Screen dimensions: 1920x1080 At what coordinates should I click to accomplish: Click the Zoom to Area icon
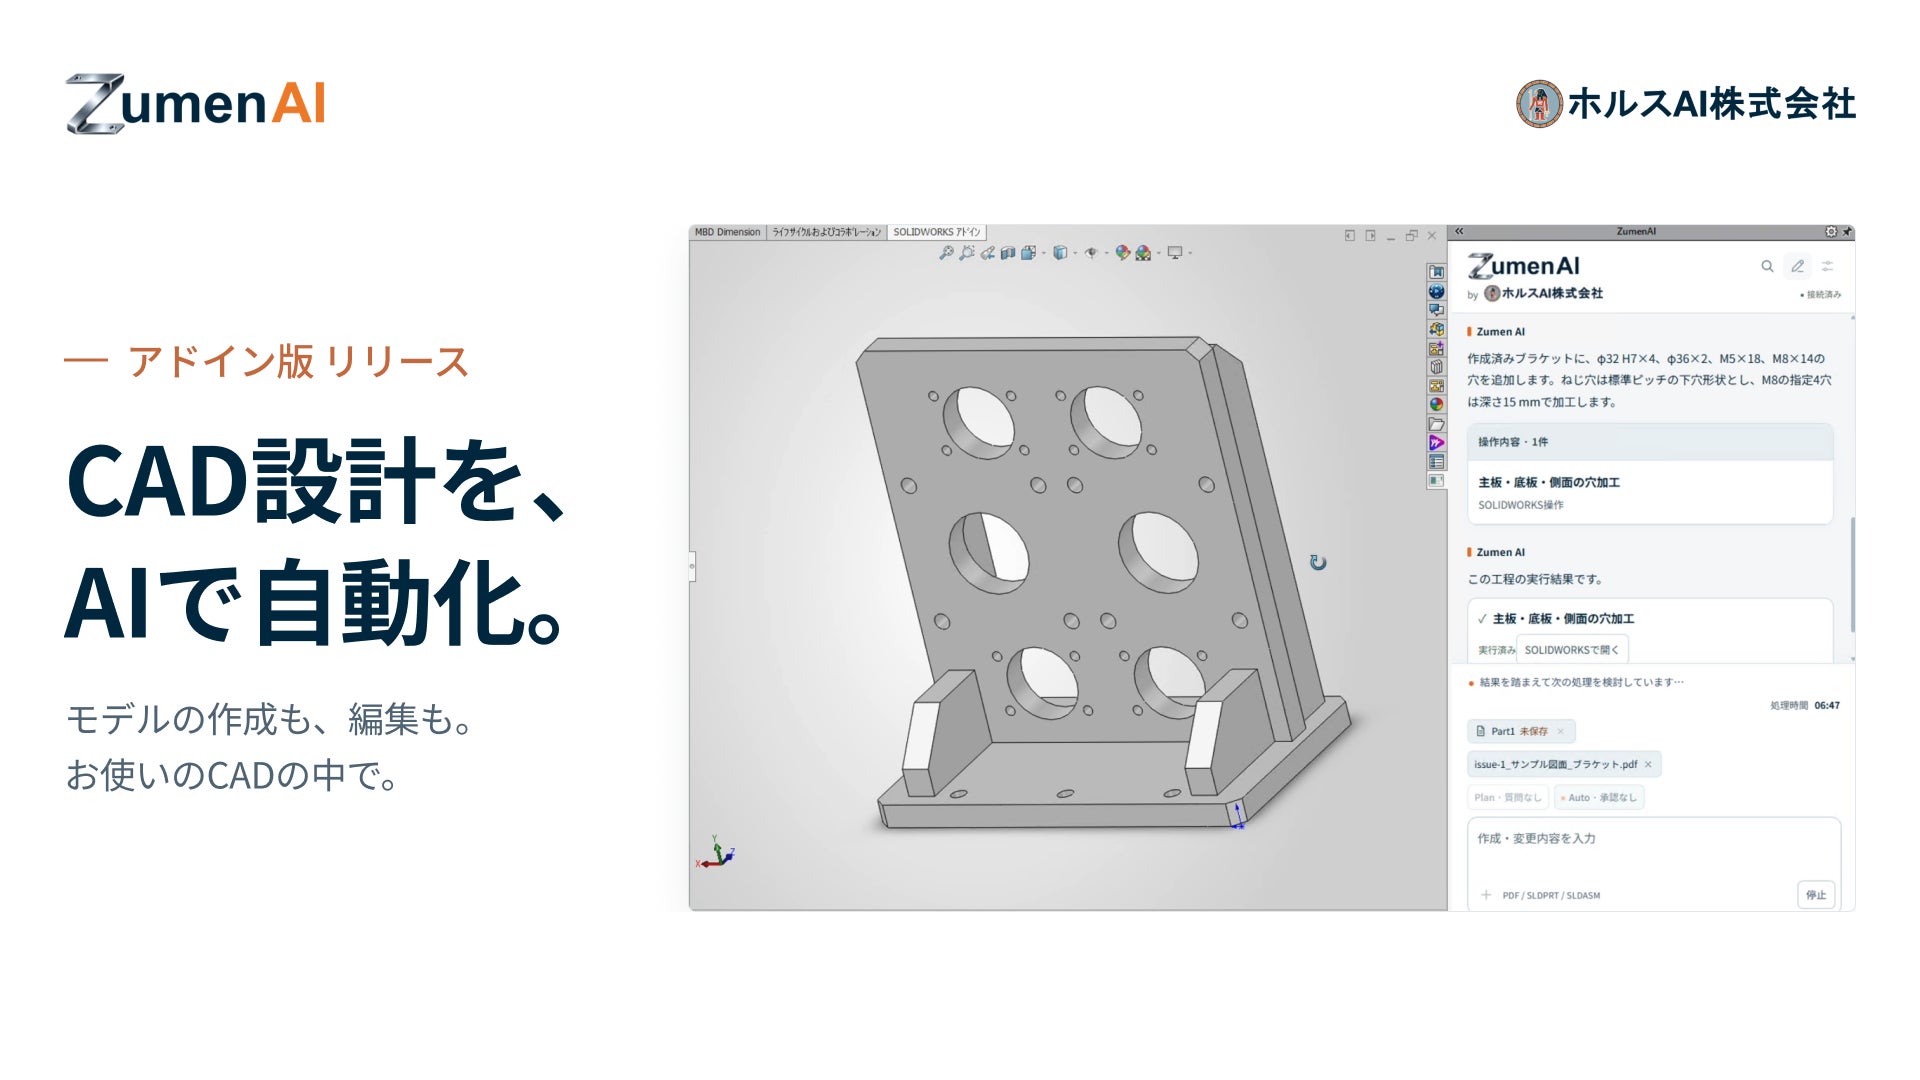click(x=967, y=253)
